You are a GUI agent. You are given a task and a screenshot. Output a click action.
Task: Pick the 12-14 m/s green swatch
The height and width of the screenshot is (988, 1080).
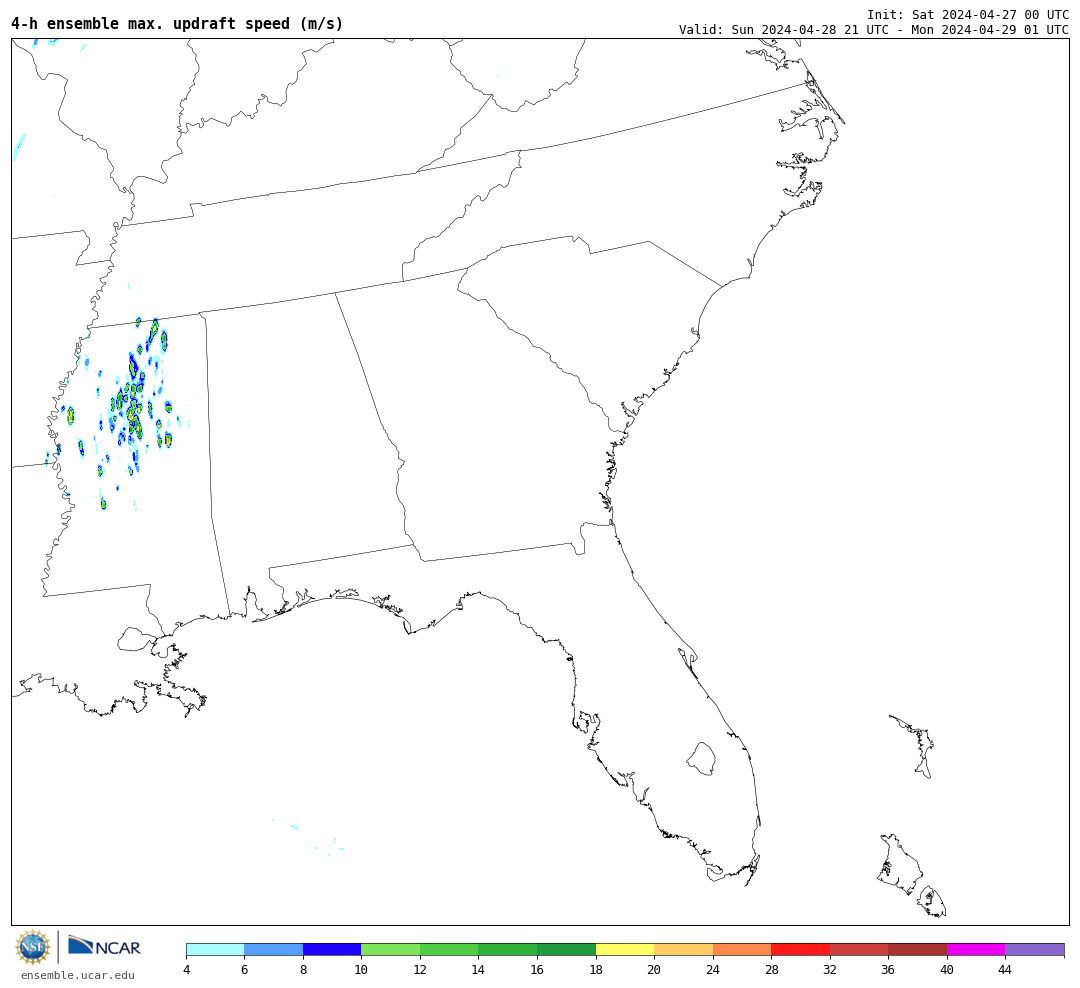click(449, 949)
